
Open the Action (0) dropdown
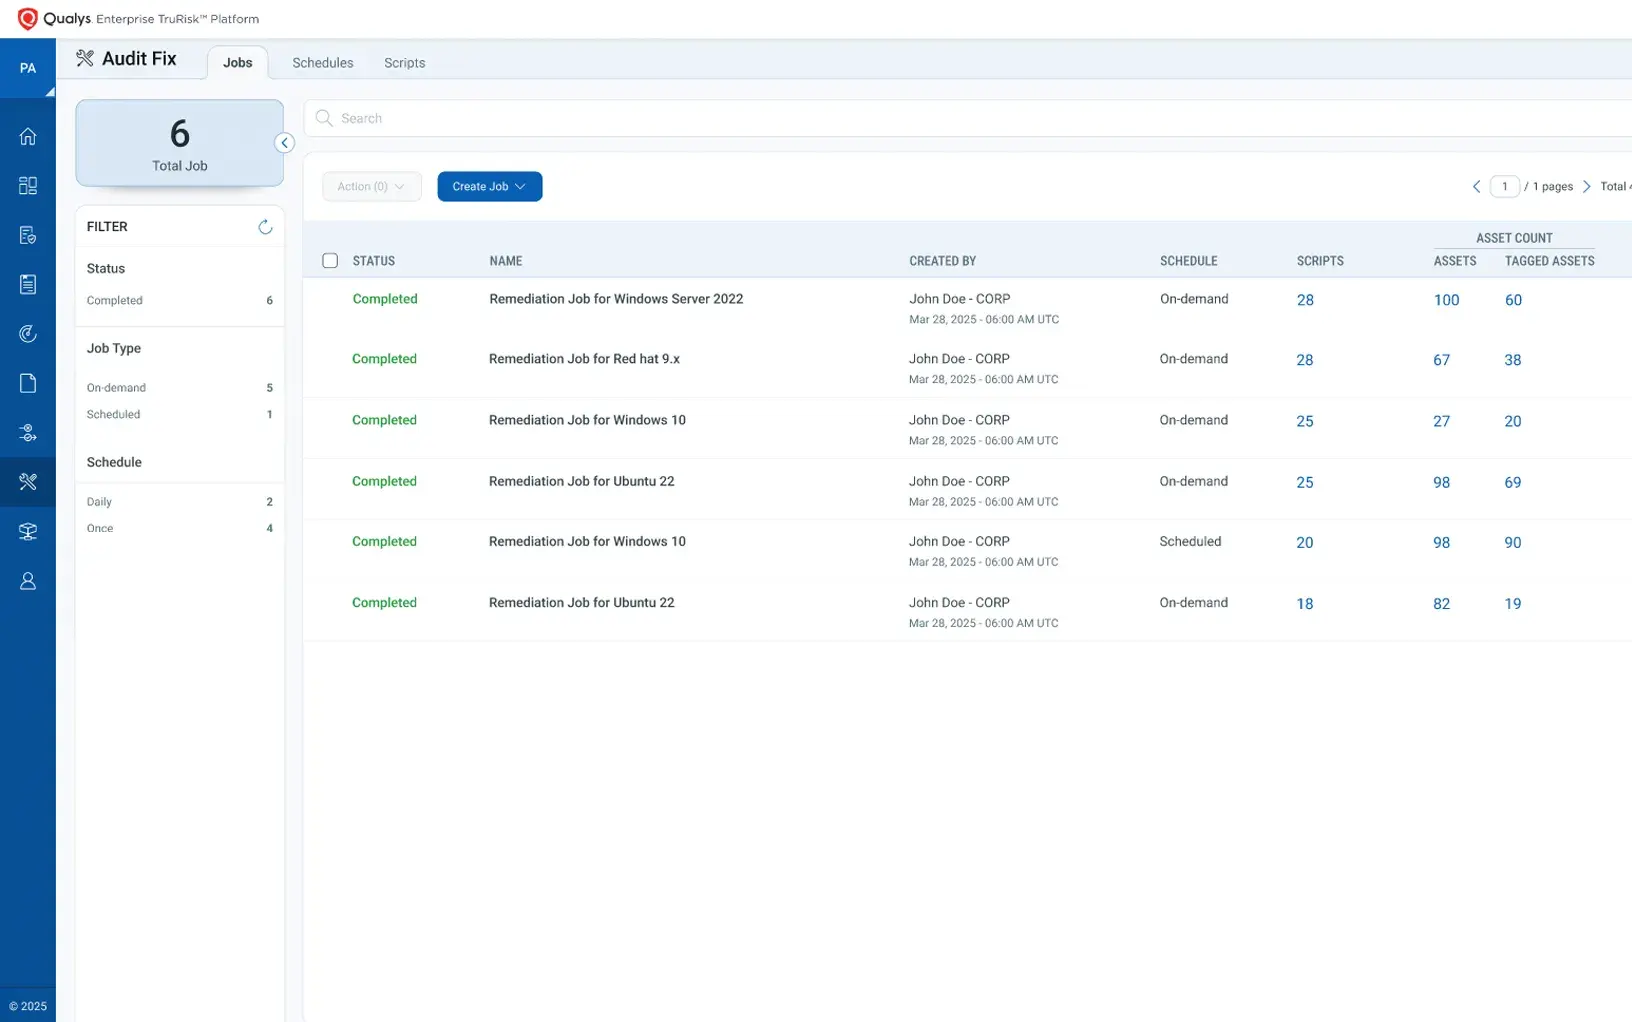pyautogui.click(x=371, y=187)
